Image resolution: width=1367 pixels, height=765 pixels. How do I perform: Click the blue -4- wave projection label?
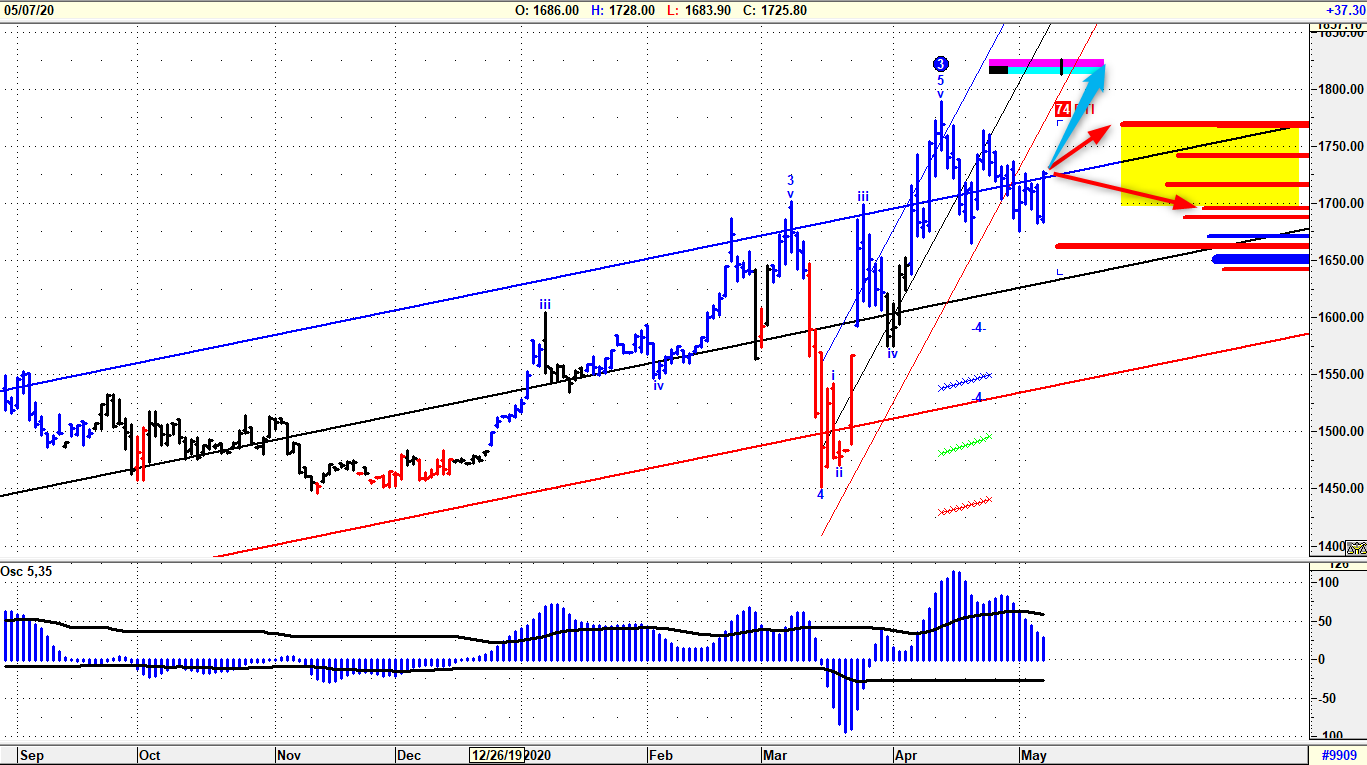tap(979, 327)
